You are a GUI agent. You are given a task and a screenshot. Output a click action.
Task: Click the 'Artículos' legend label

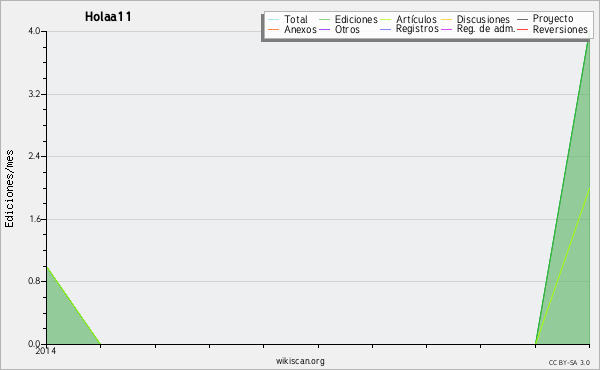(416, 19)
